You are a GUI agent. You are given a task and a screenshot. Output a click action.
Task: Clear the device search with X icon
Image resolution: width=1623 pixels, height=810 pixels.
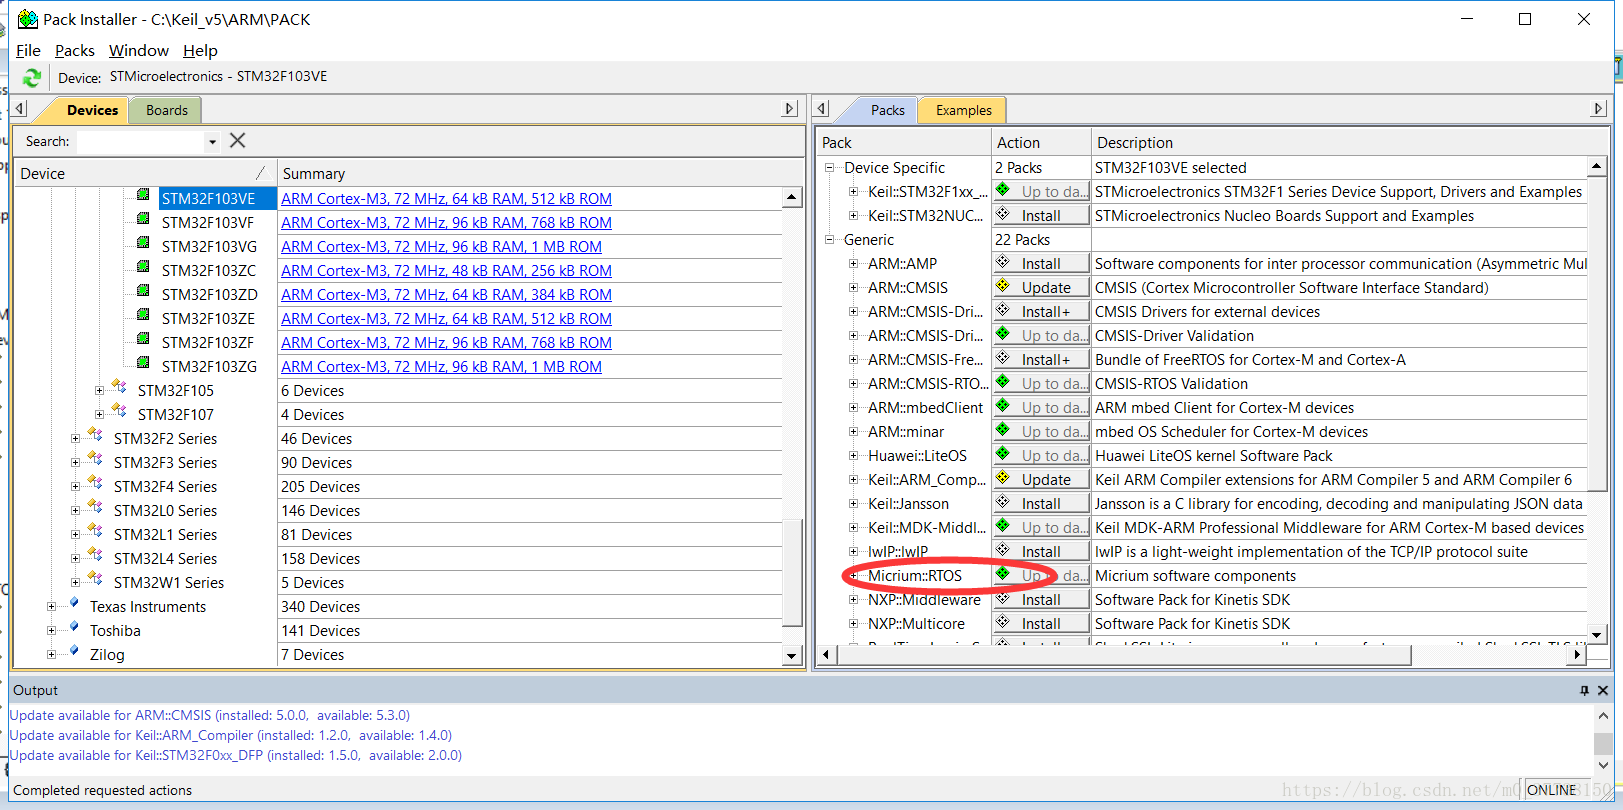pos(237,141)
